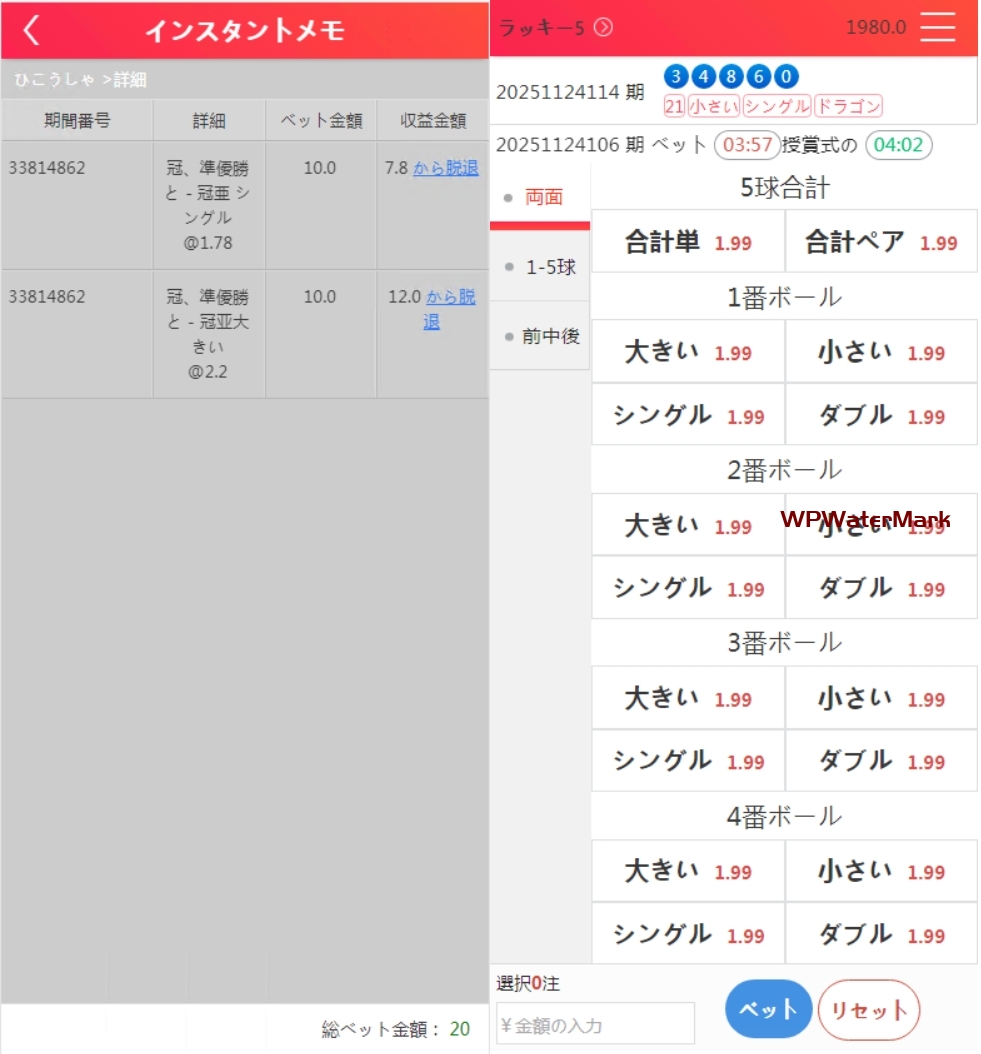Toggle 合計単 bet option at 1.99
The width and height of the screenshot is (981, 1054).
point(688,242)
